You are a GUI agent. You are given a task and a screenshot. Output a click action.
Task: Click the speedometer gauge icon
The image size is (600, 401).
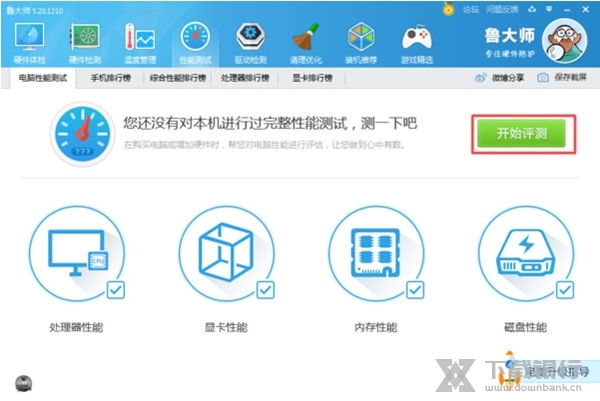[x=82, y=134]
